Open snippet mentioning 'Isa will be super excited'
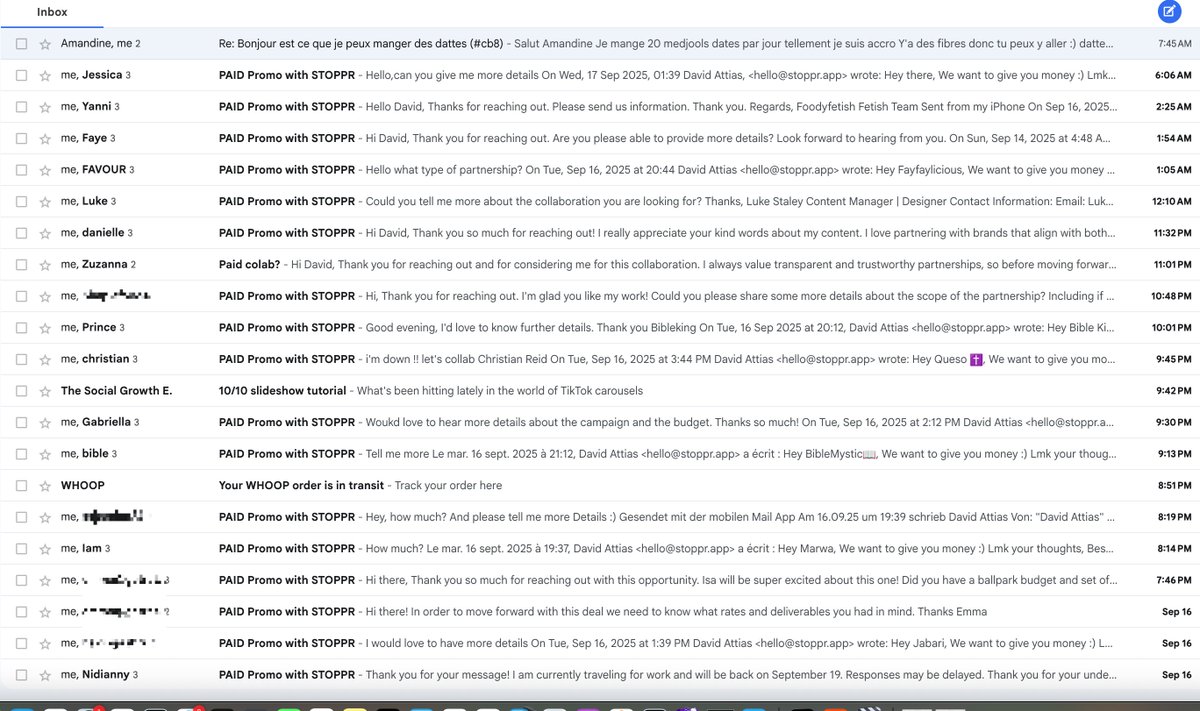The image size is (1200, 711). point(740,580)
